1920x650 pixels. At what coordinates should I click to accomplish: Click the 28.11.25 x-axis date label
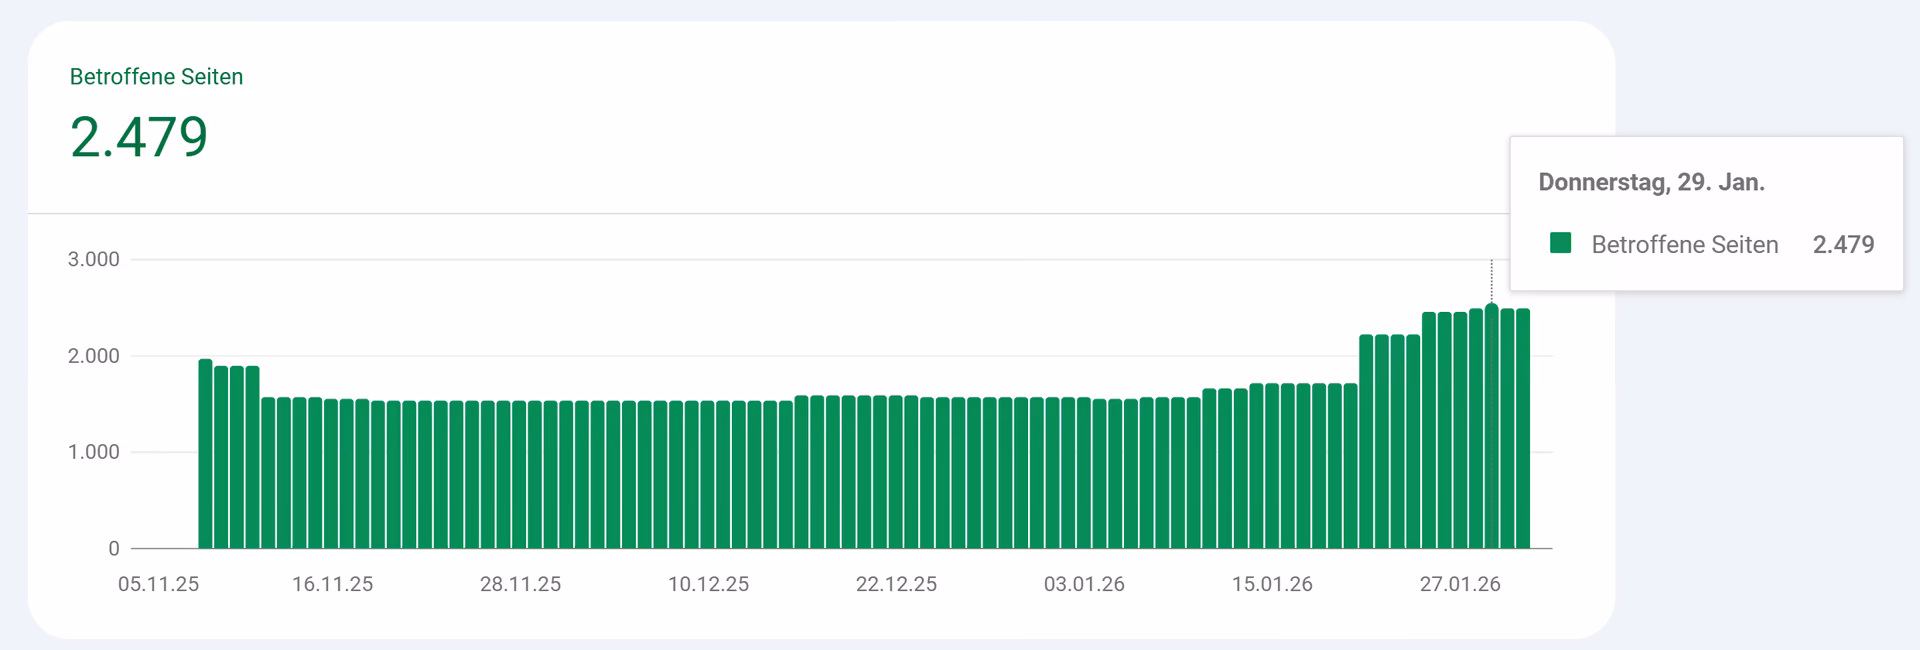(x=520, y=584)
